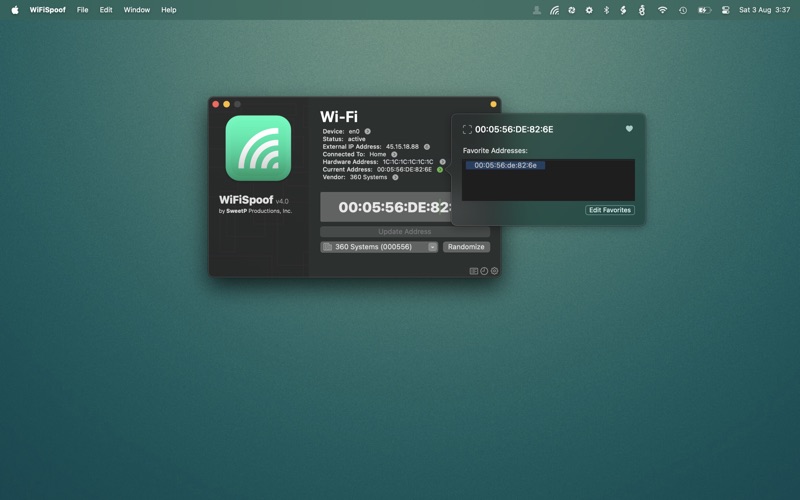The height and width of the screenshot is (500, 800).
Task: Click the arrow icon next to Connected To Home
Action: (x=394, y=154)
